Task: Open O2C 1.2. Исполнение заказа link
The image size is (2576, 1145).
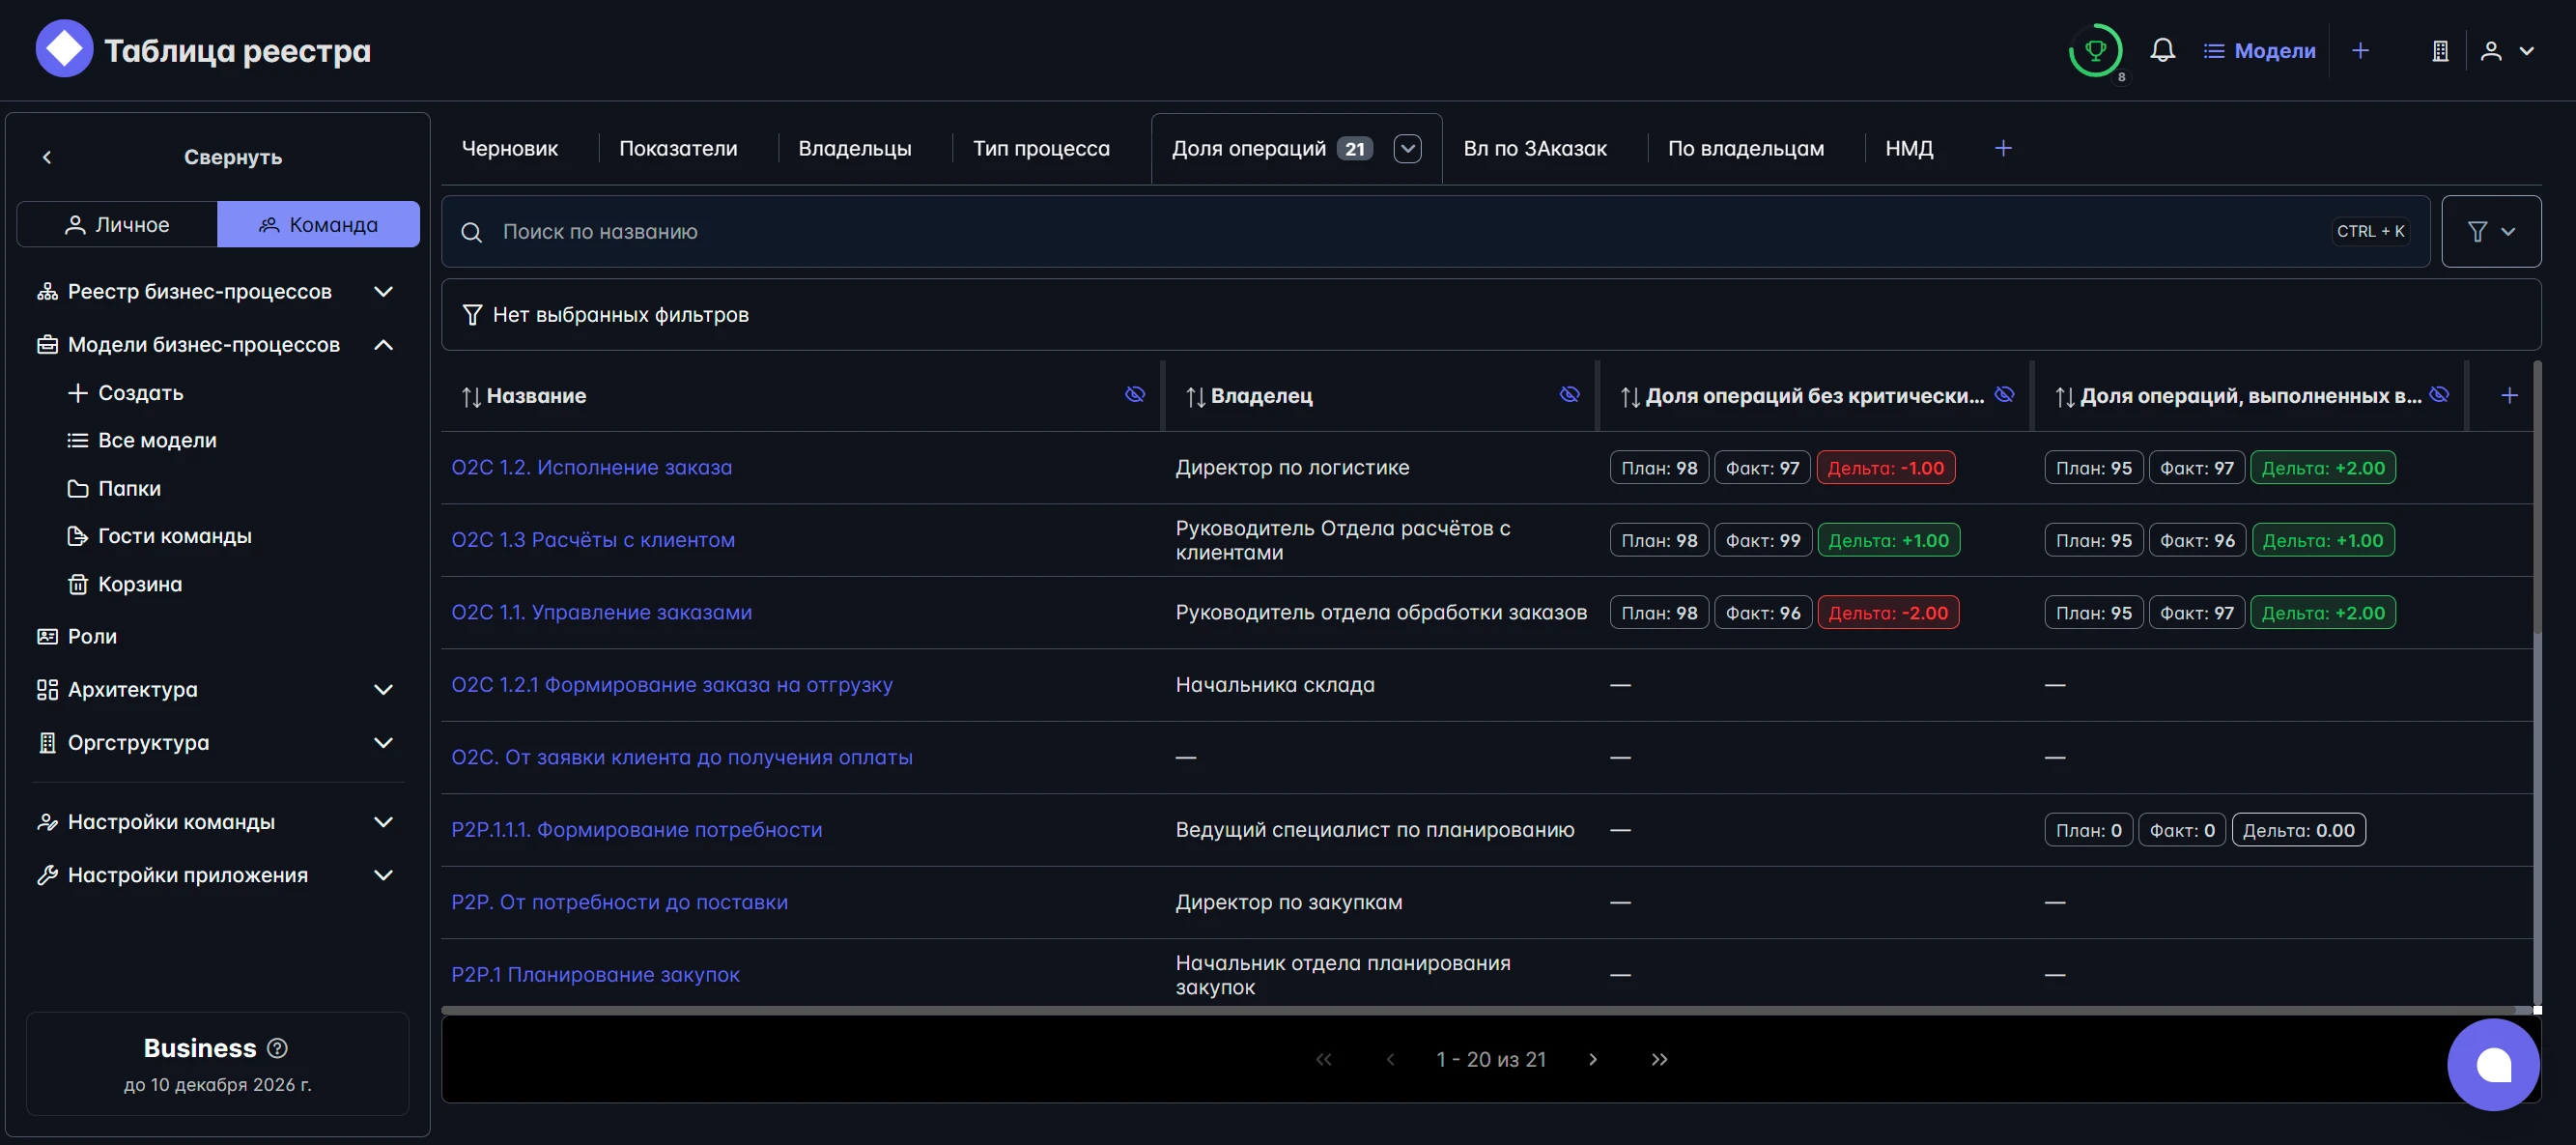Action: click(591, 468)
